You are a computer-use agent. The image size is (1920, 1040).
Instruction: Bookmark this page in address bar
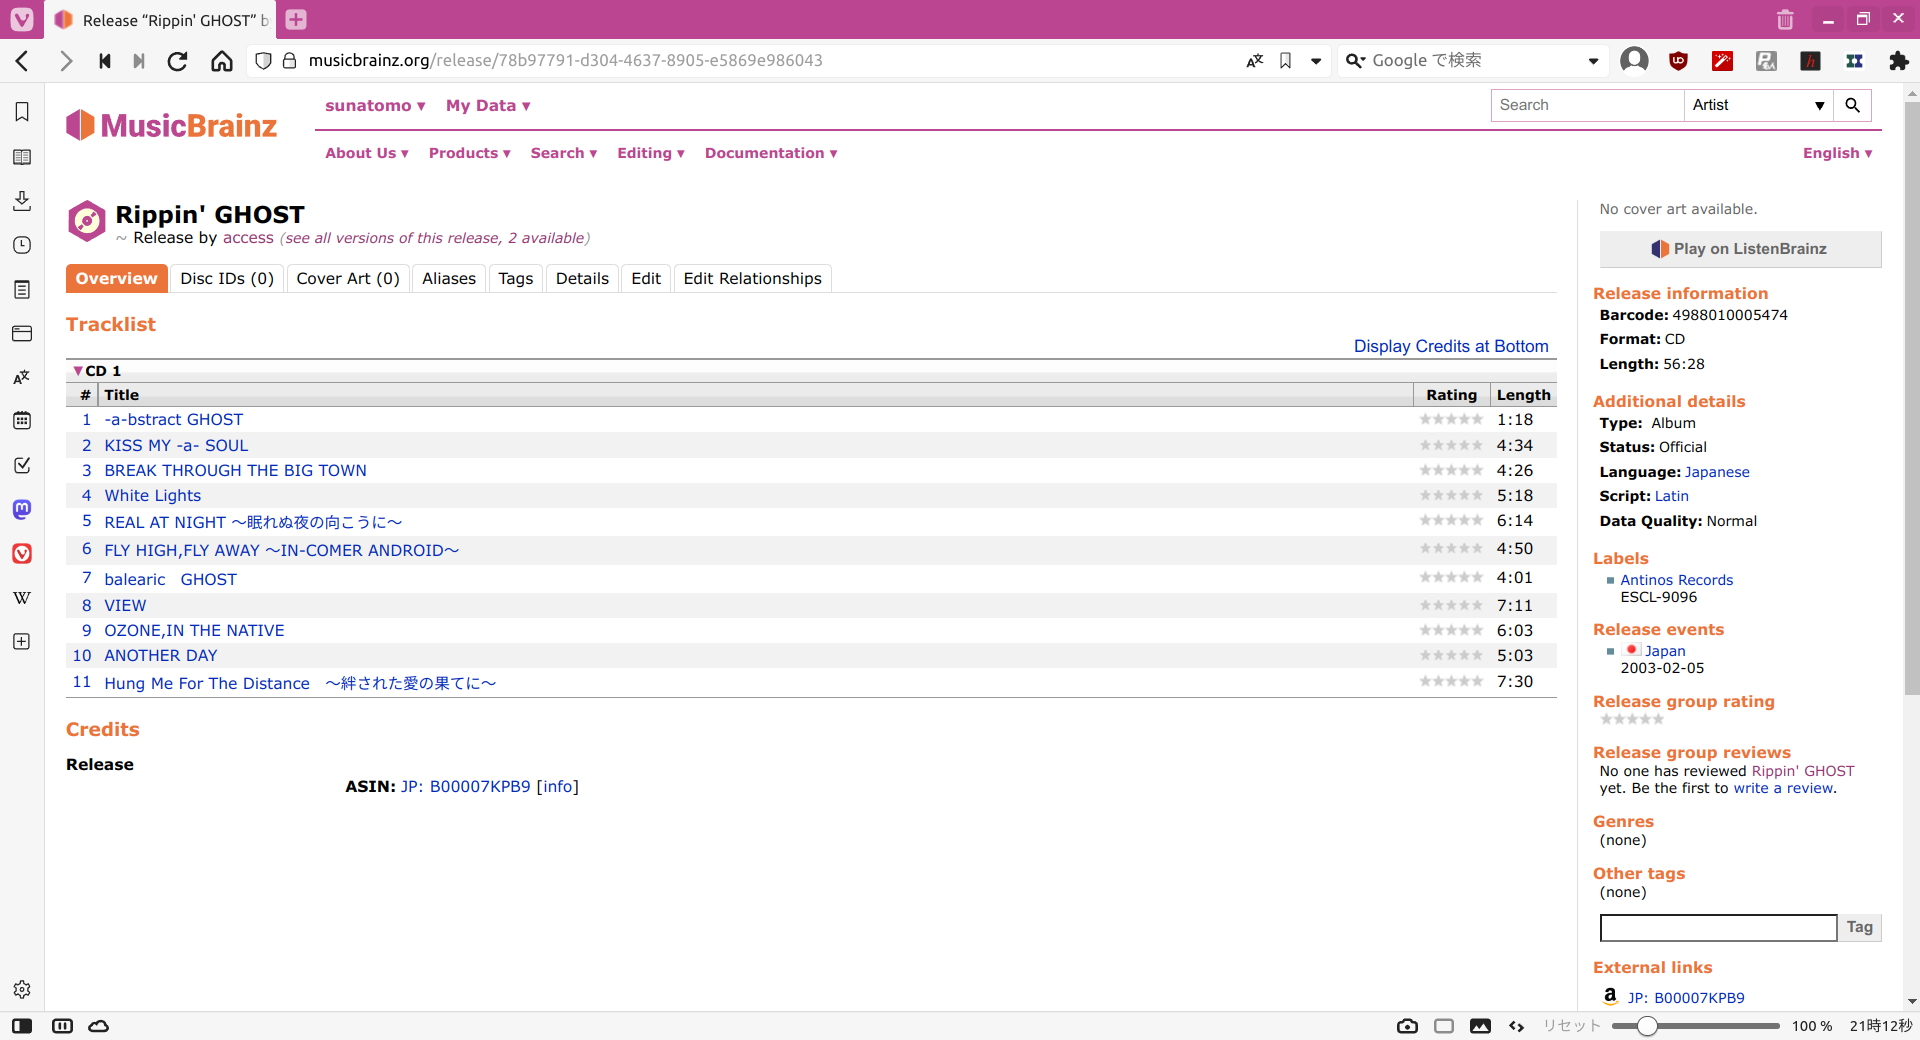(x=1286, y=61)
